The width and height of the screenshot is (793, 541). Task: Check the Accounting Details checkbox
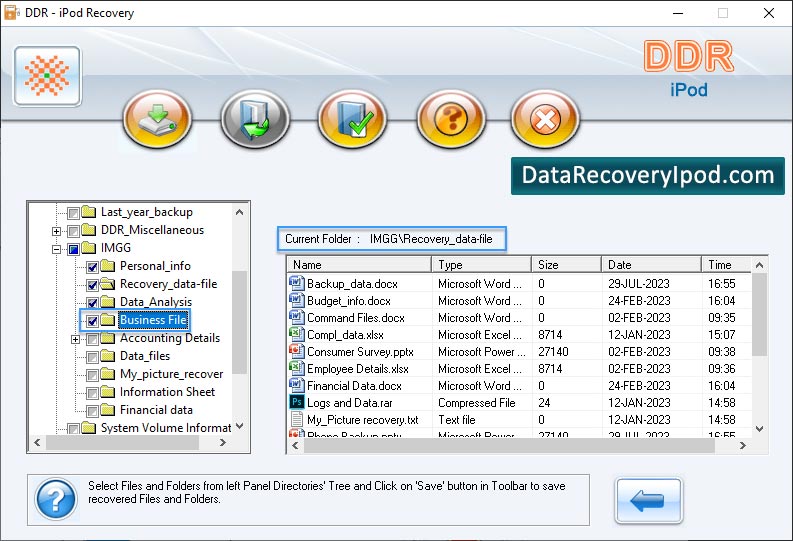pos(93,339)
